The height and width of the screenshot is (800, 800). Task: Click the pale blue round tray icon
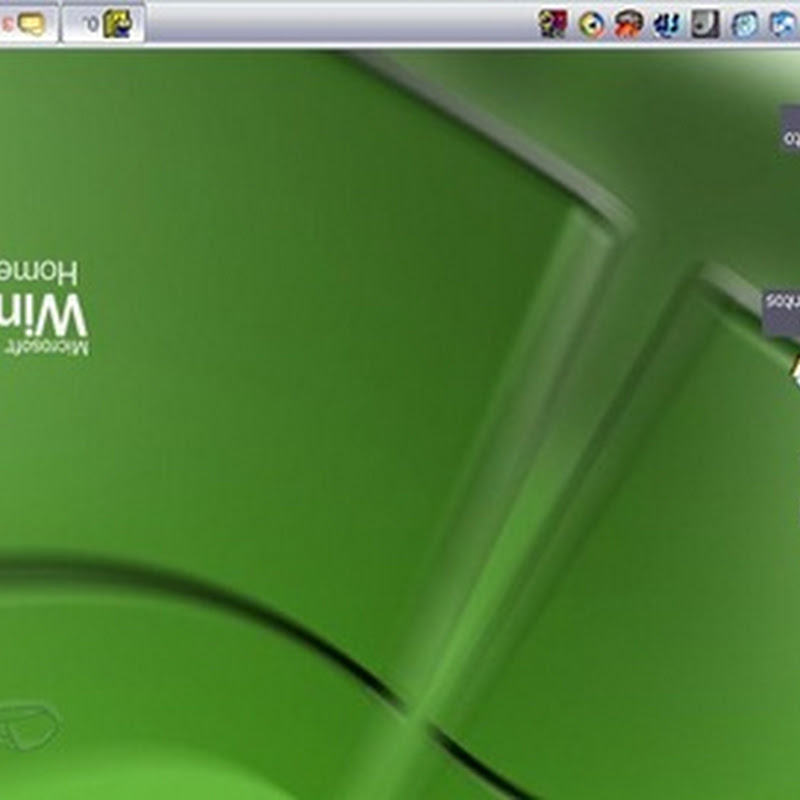click(744, 24)
